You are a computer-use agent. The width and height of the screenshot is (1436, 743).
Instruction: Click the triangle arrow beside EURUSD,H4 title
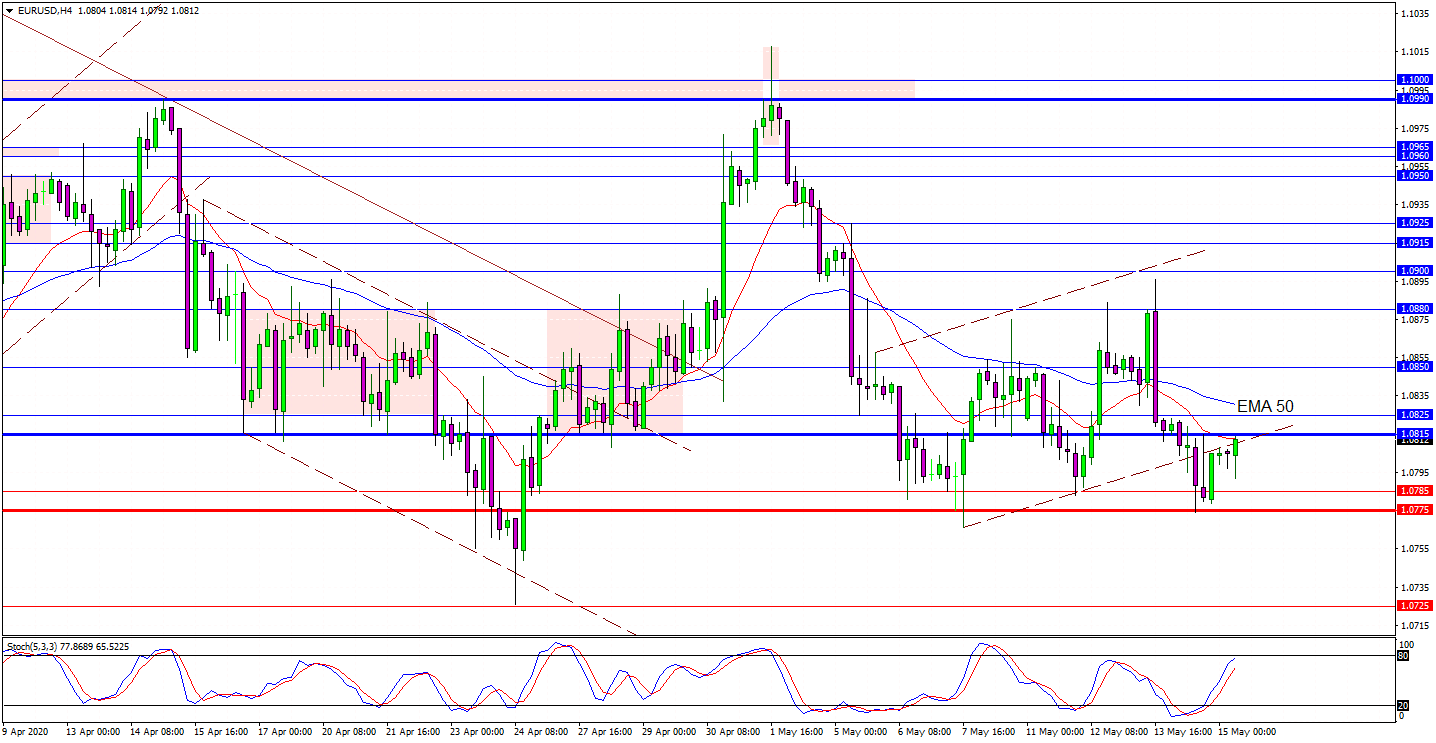tap(9, 10)
